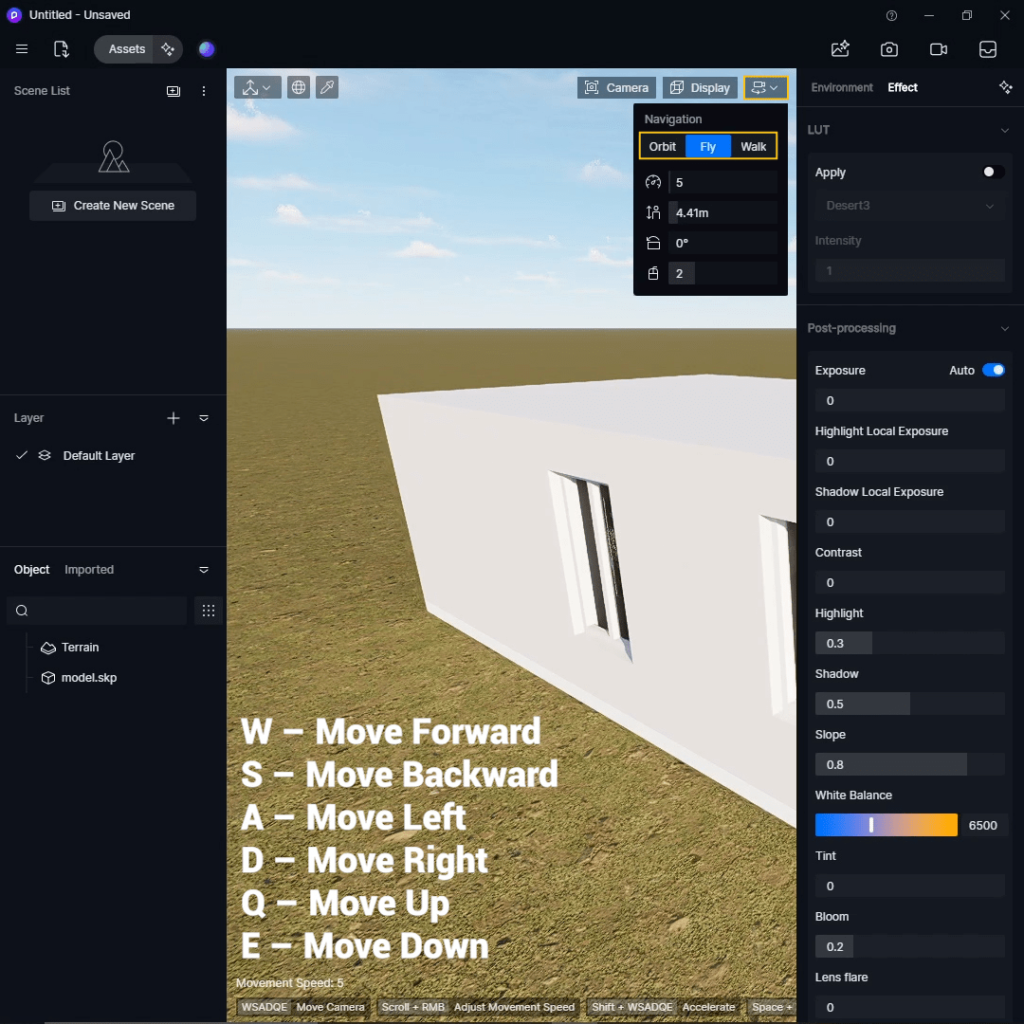Toggle Default Layer visibility checkmark
This screenshot has height=1024, width=1024.
[22, 456]
